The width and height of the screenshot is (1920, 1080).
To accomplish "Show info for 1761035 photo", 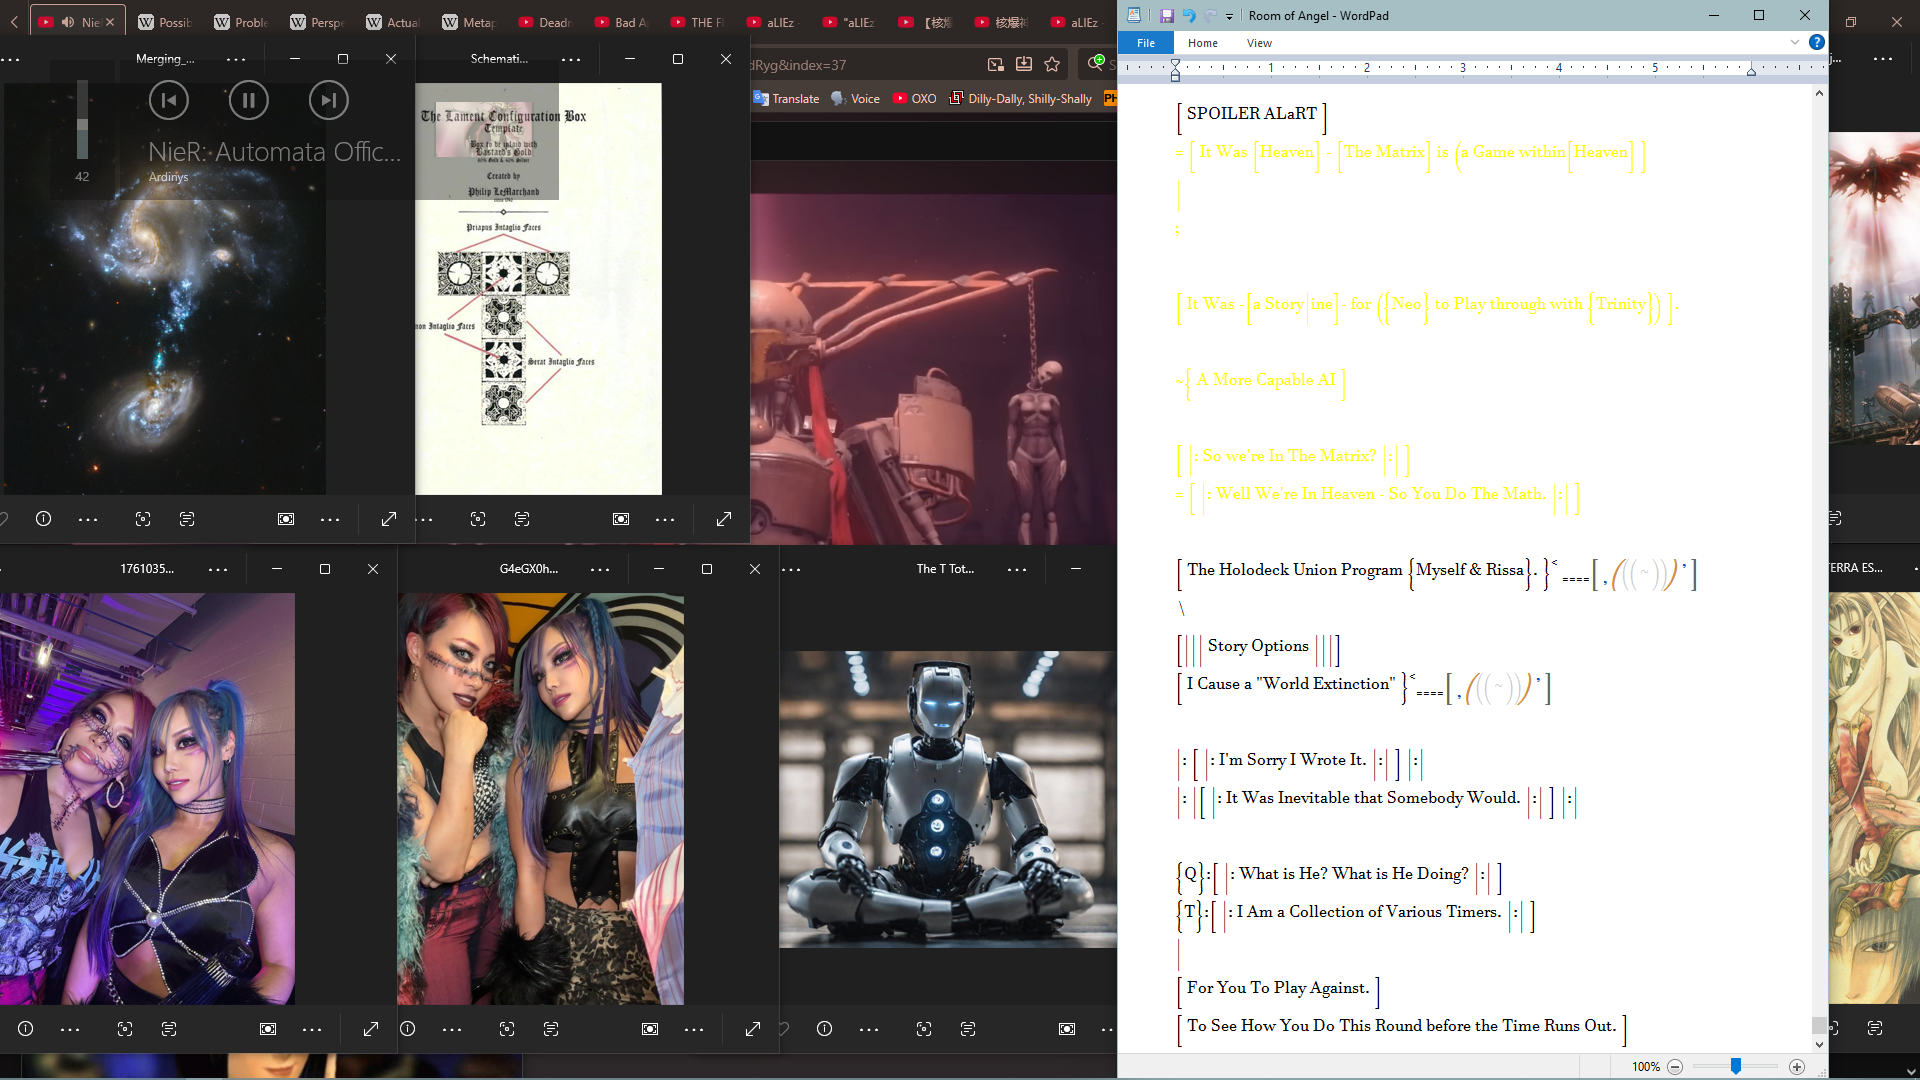I will point(26,1029).
